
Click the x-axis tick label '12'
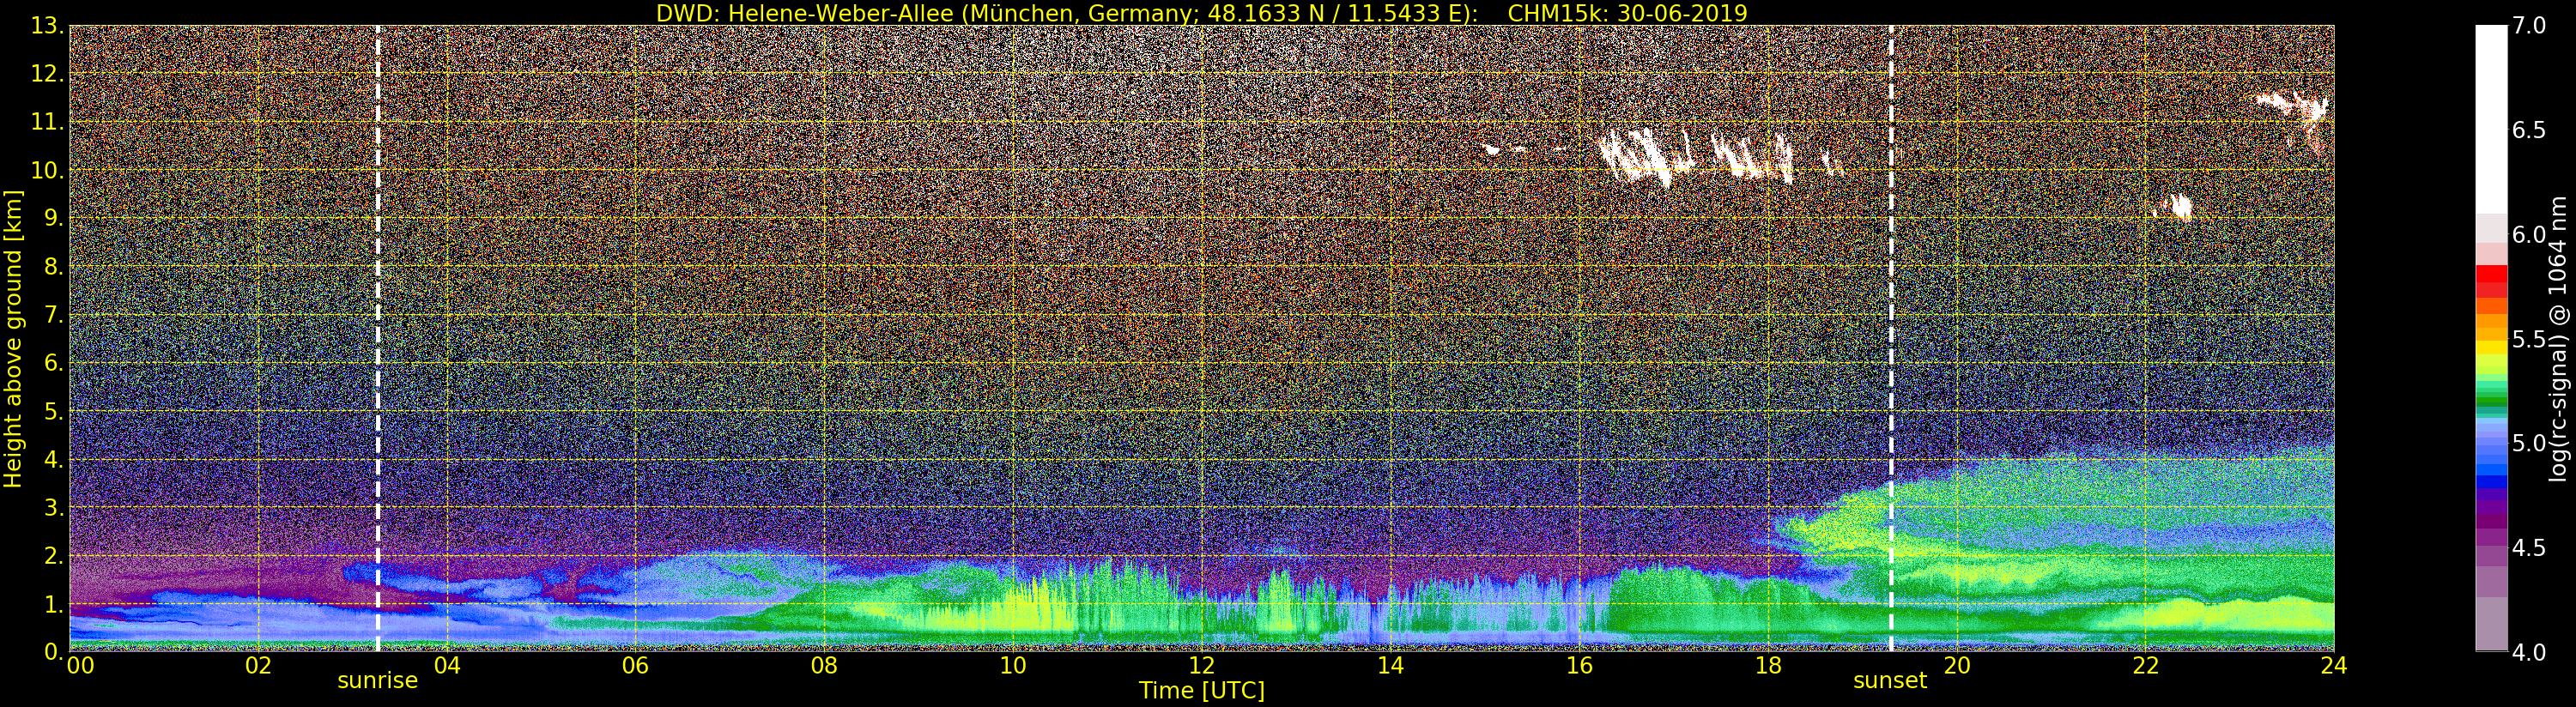pos(1202,665)
